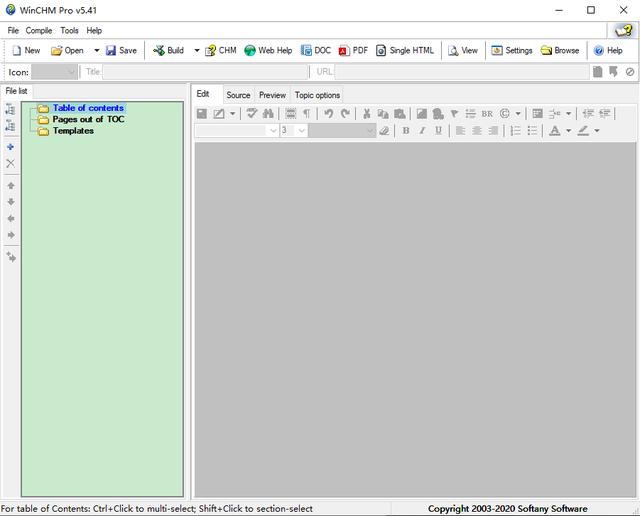Viewport: 640px width, 516px height.
Task: Click the clear circle-slash icon near URL
Action: (x=630, y=72)
